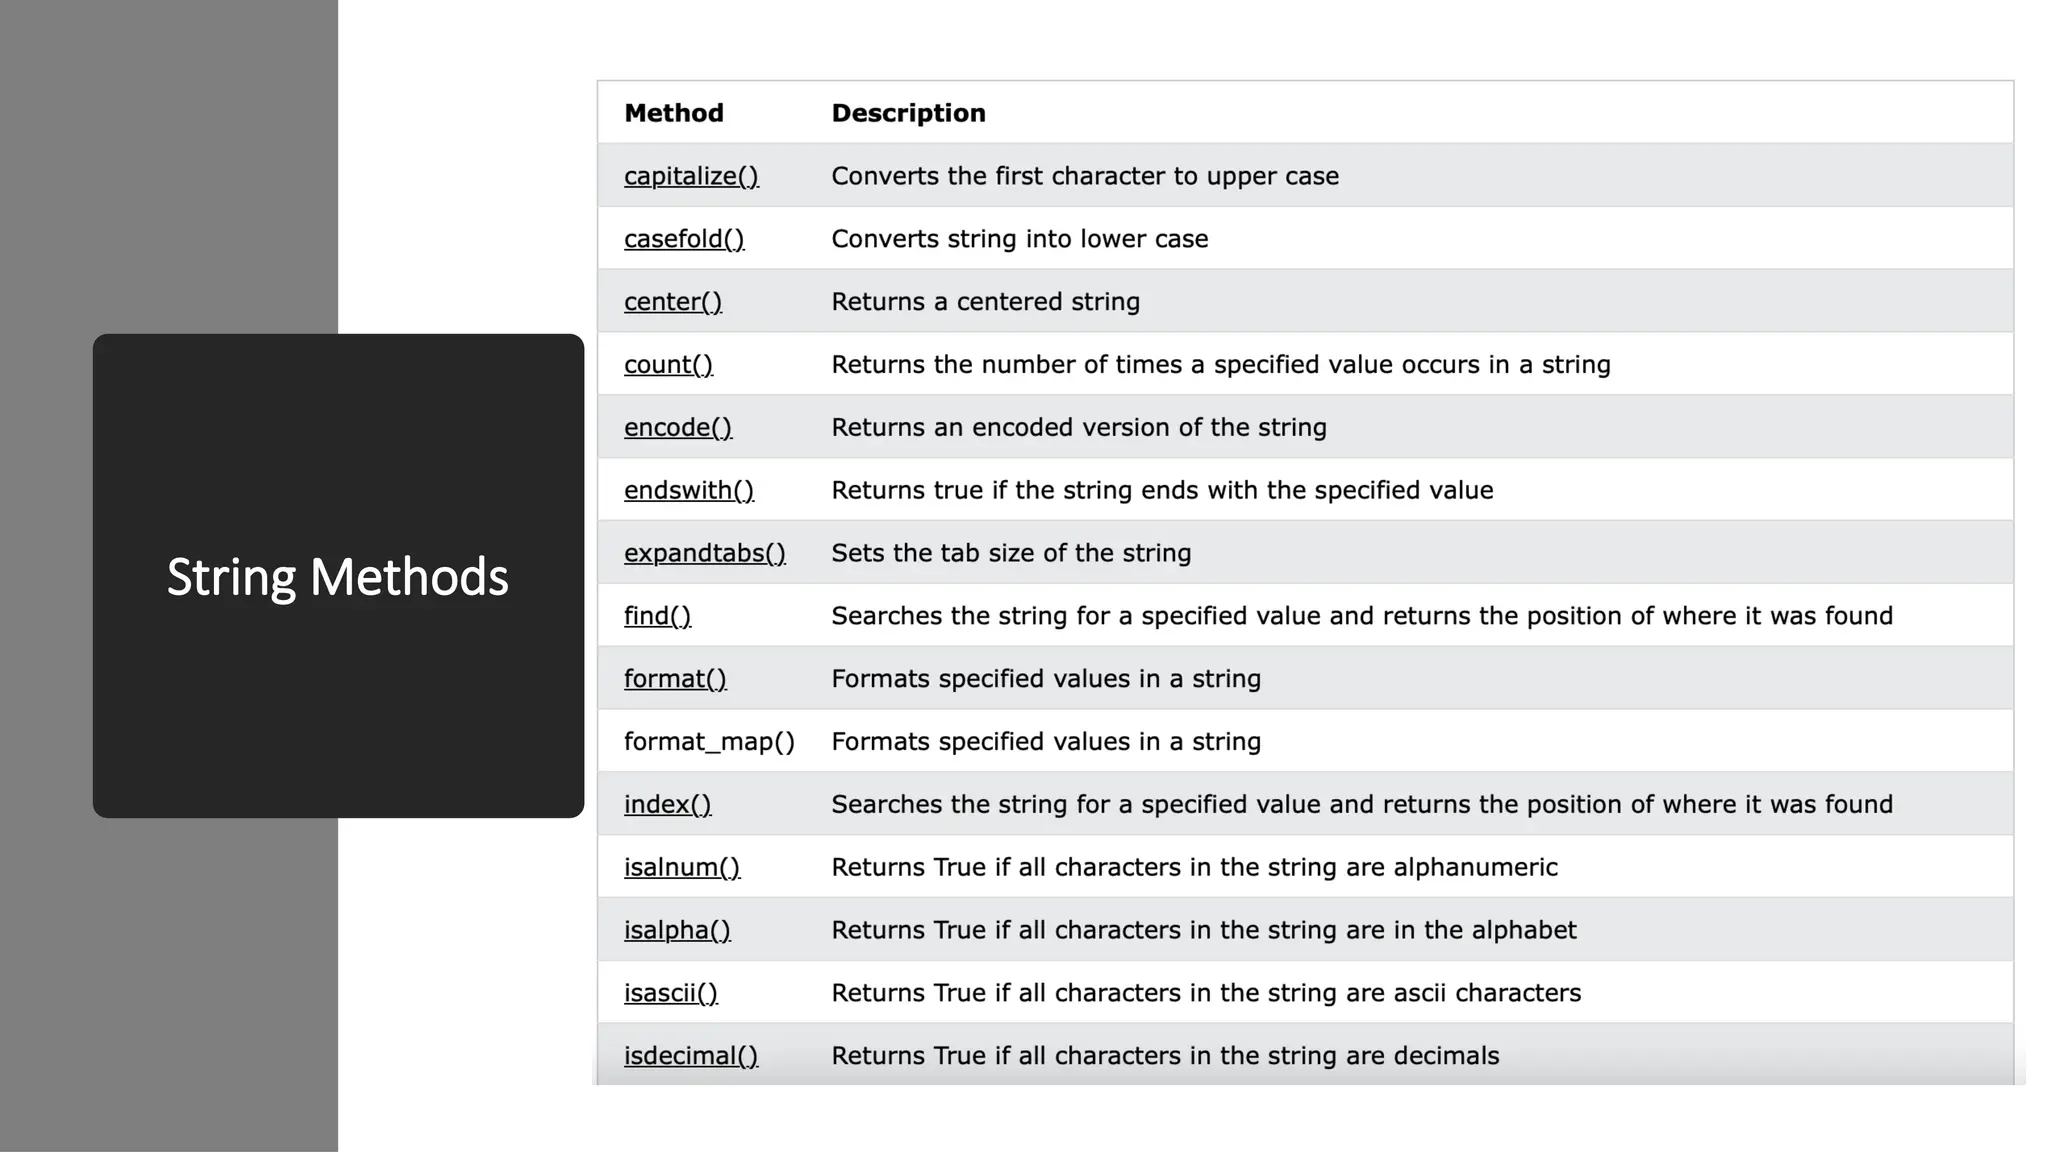Select the 'are alphanumeric' description text
Viewport: 2048px width, 1152px height.
(1194, 867)
